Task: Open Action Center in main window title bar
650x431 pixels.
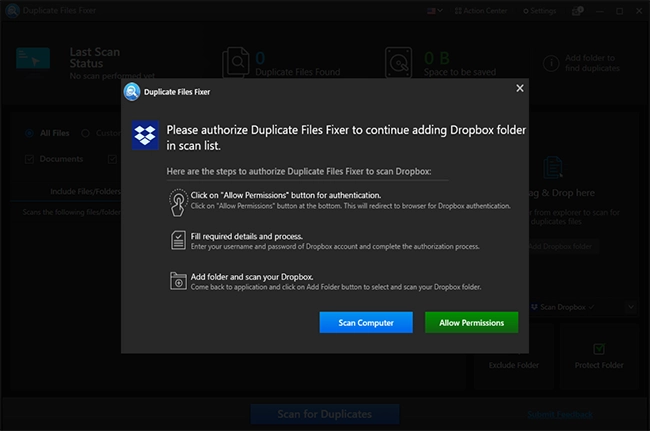Action: pyautogui.click(x=481, y=11)
